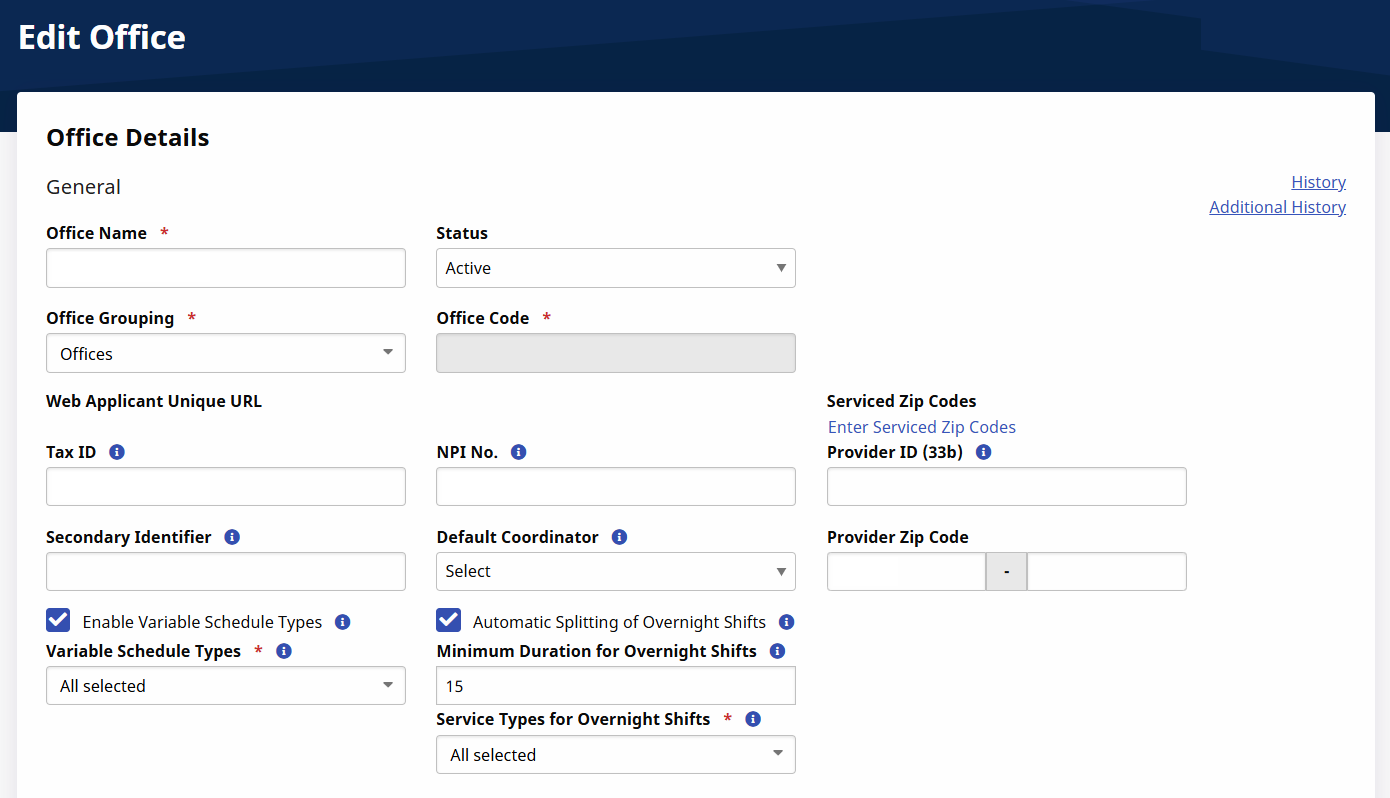Open the Status dropdown

[x=615, y=268]
